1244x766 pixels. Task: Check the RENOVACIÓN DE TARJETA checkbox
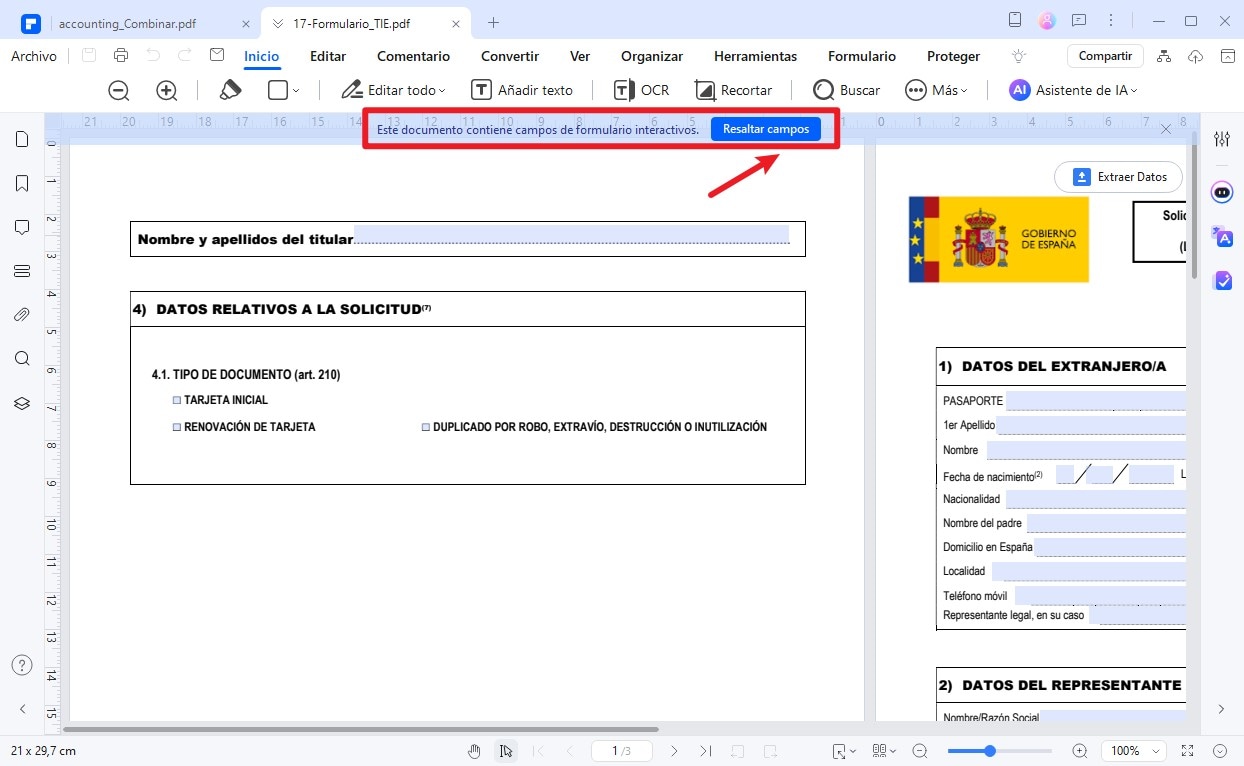177,427
